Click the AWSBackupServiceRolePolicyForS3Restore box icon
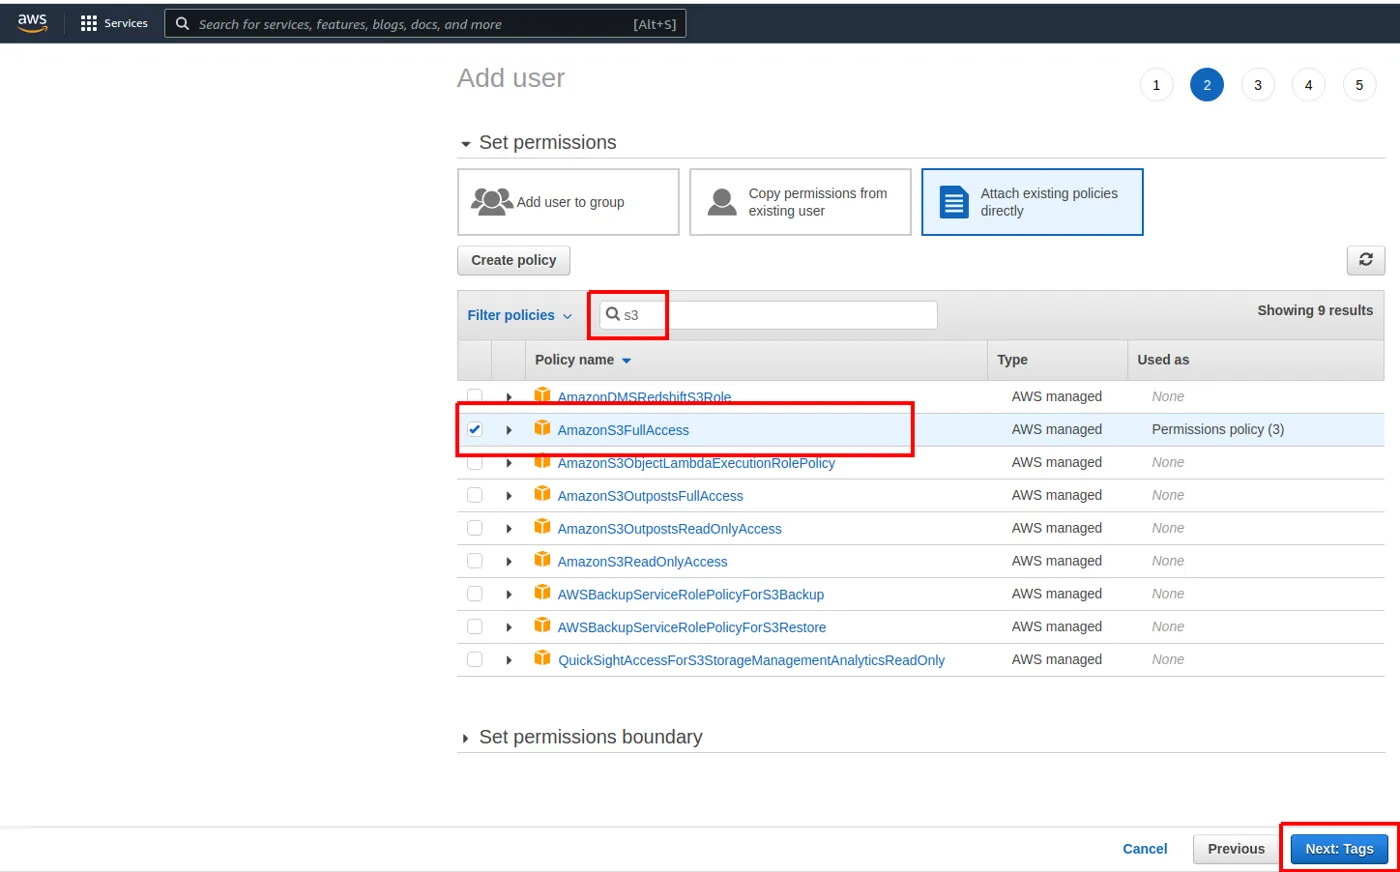The width and height of the screenshot is (1400, 872). (542, 626)
